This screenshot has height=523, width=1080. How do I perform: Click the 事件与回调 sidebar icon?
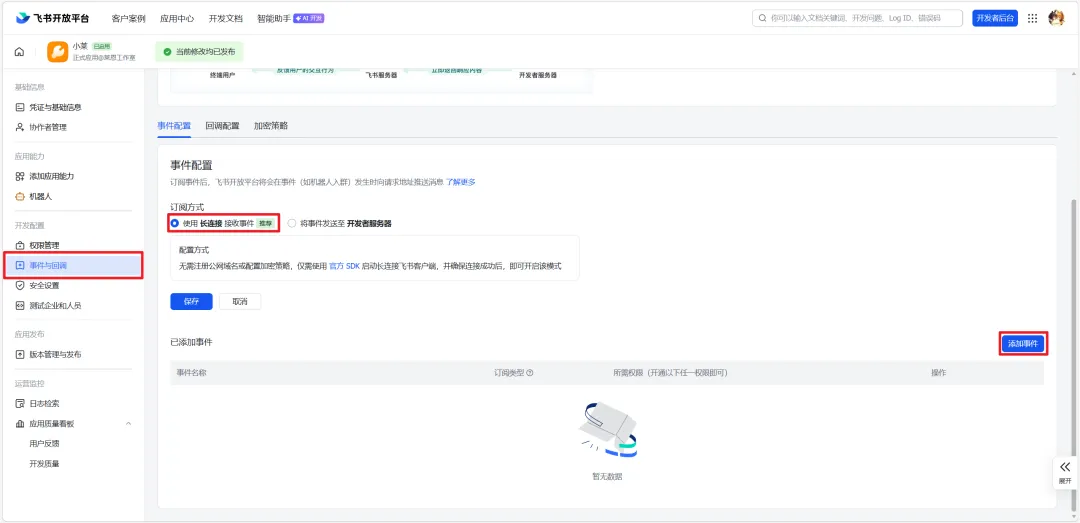pos(20,265)
